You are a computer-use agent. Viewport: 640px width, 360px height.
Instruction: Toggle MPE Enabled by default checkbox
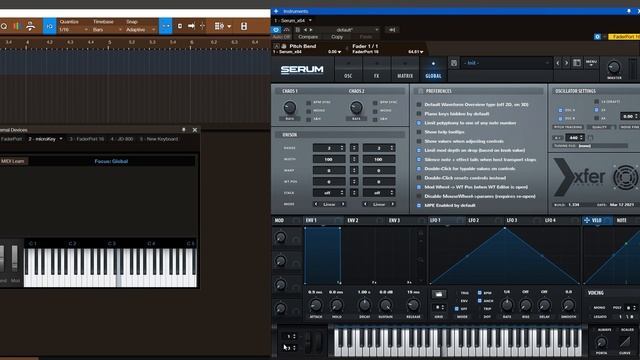pos(419,205)
